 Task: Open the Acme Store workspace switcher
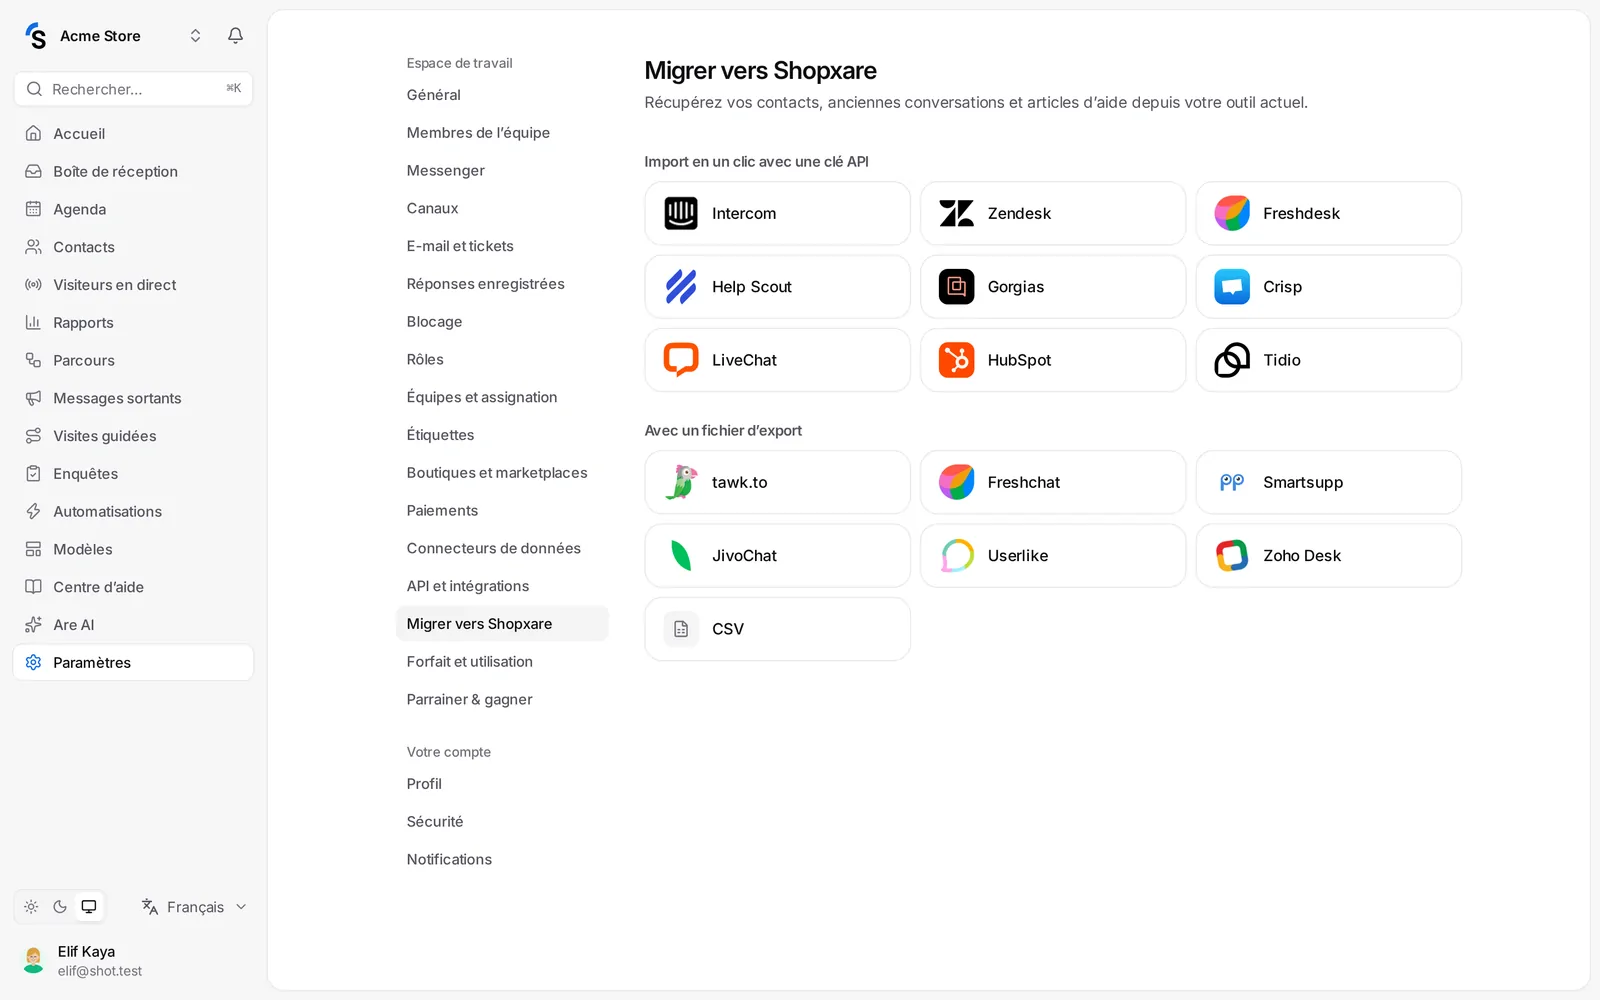click(113, 36)
